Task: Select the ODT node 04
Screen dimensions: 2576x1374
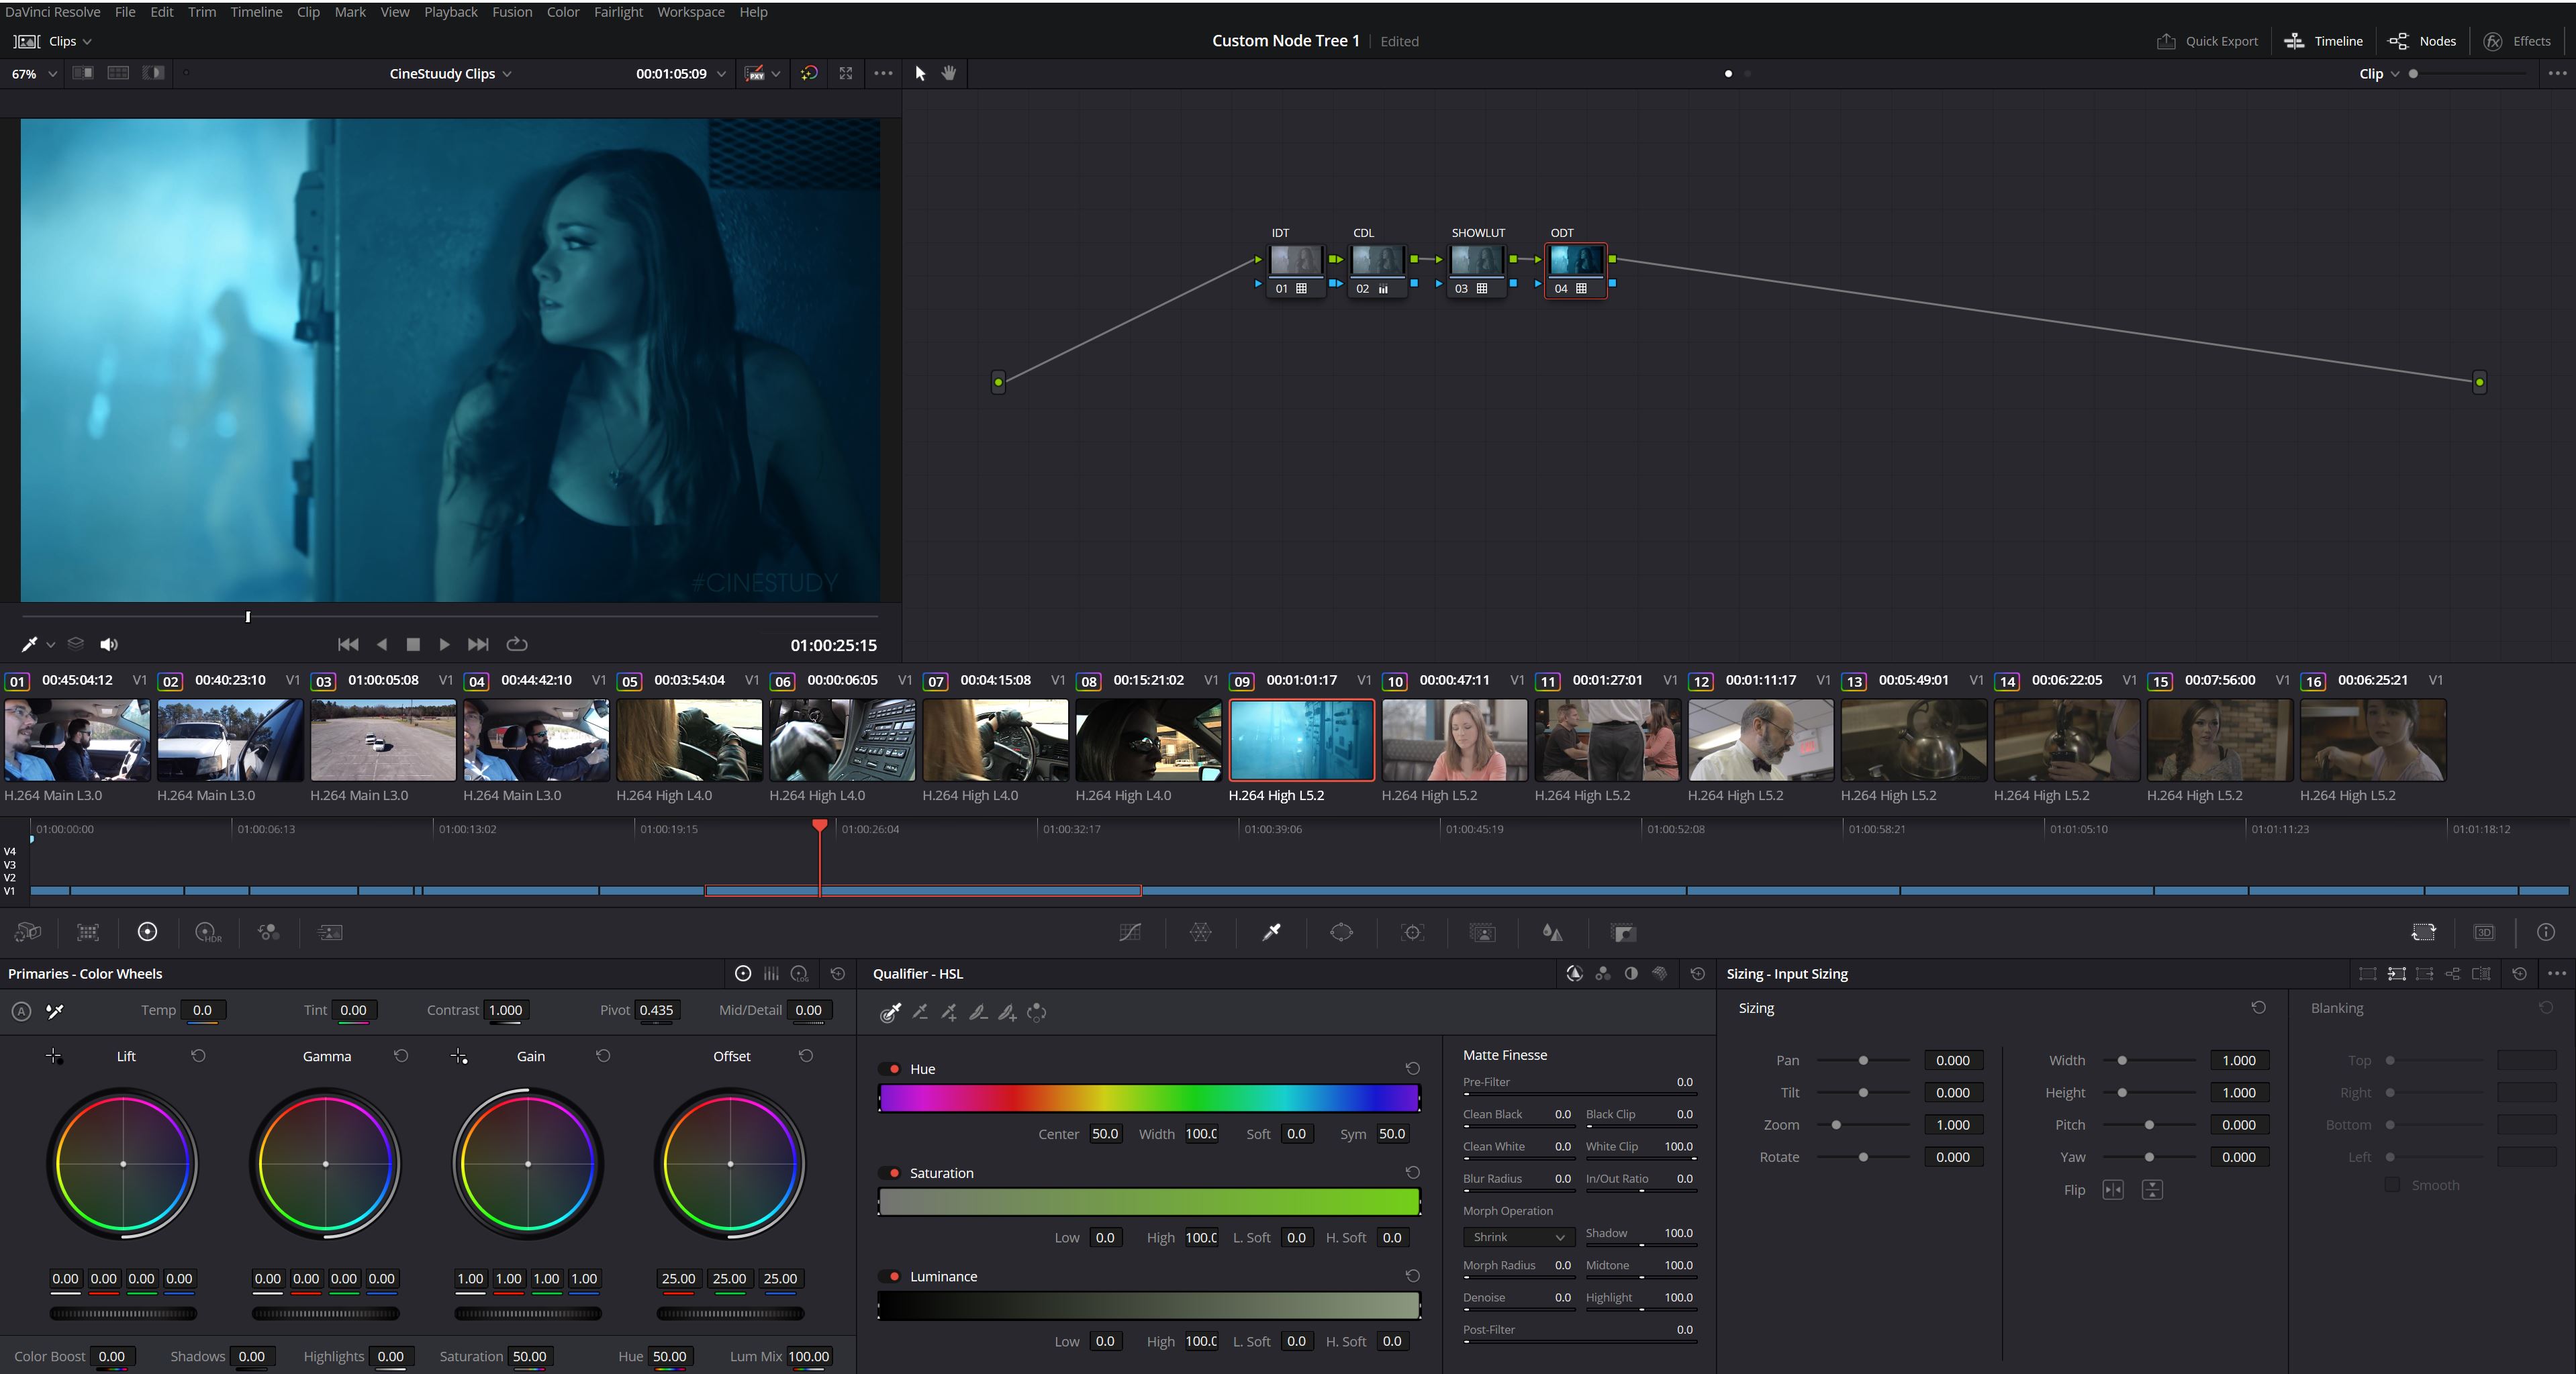Action: point(1576,270)
